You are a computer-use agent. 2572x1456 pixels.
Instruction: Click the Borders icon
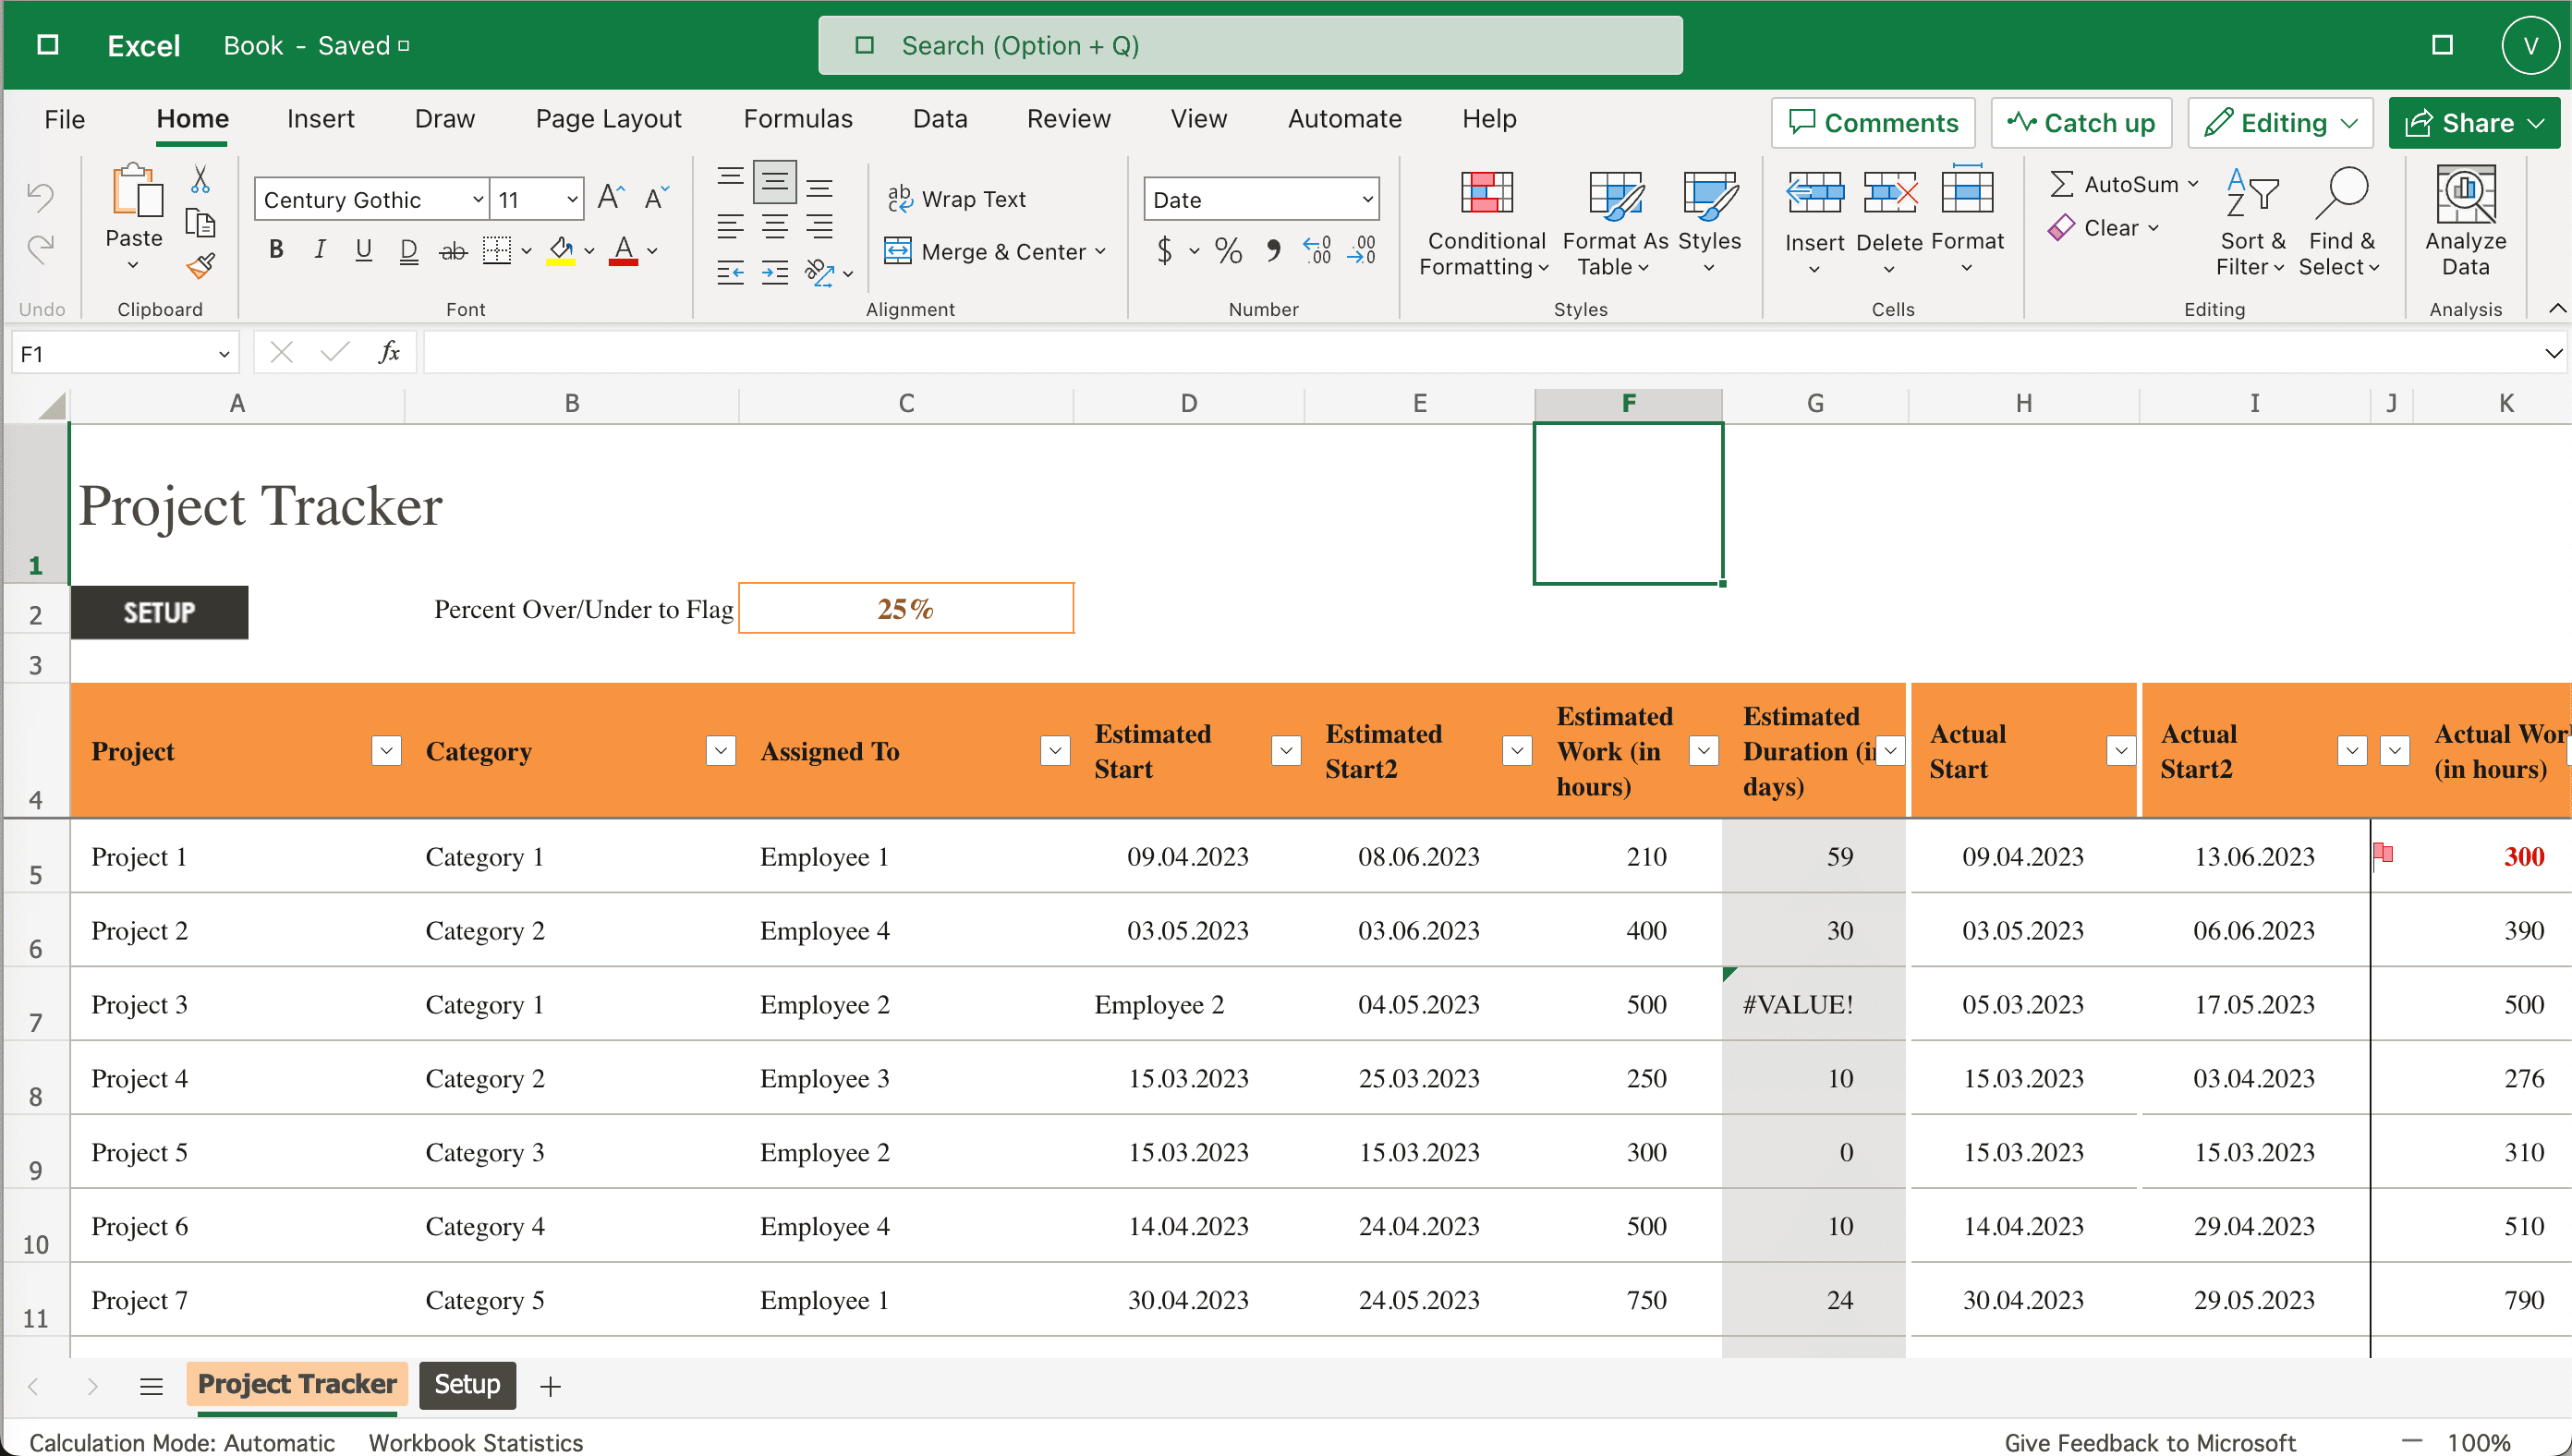497,251
